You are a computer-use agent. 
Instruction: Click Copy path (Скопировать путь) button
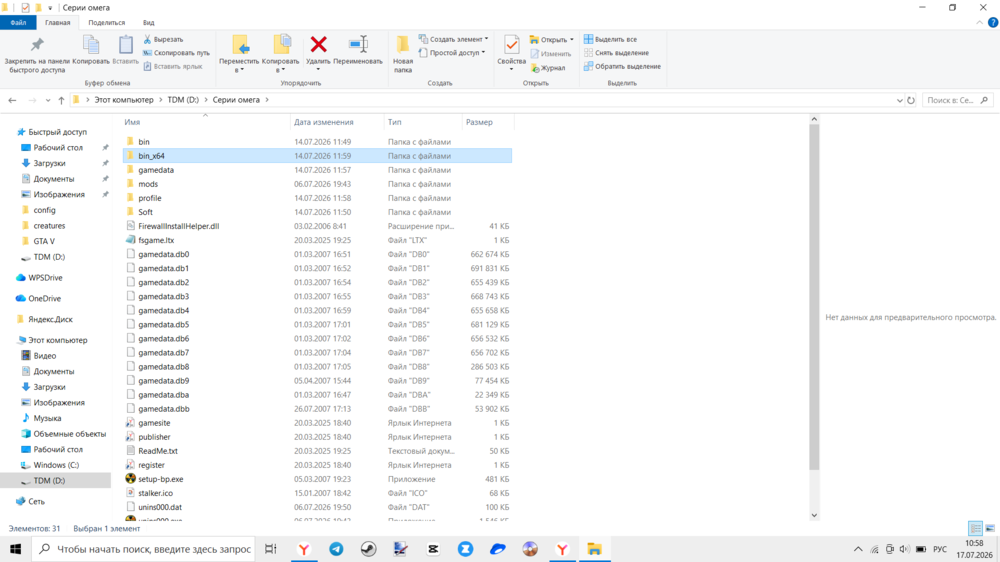176,53
